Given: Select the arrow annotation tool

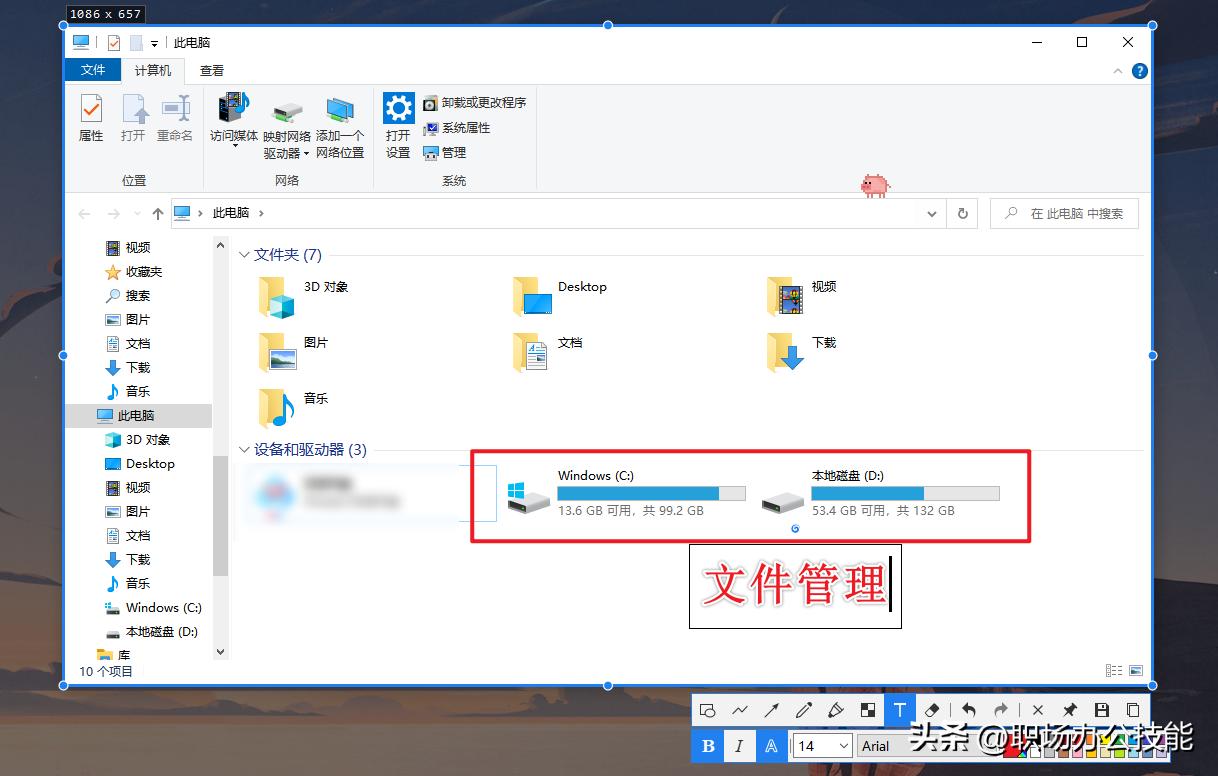Looking at the screenshot, I should pyautogui.click(x=771, y=709).
